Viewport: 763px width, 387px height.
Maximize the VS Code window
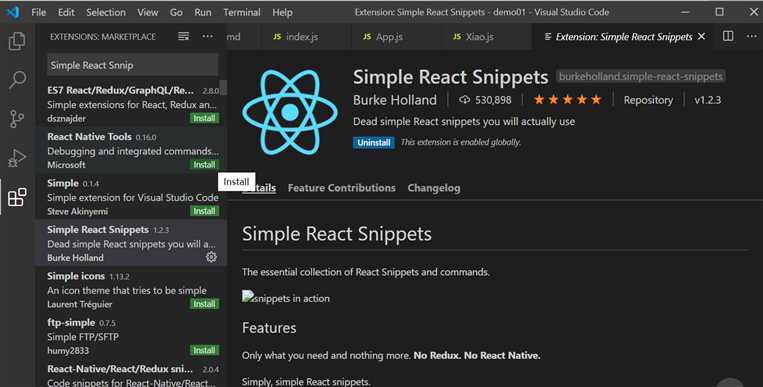coord(719,12)
